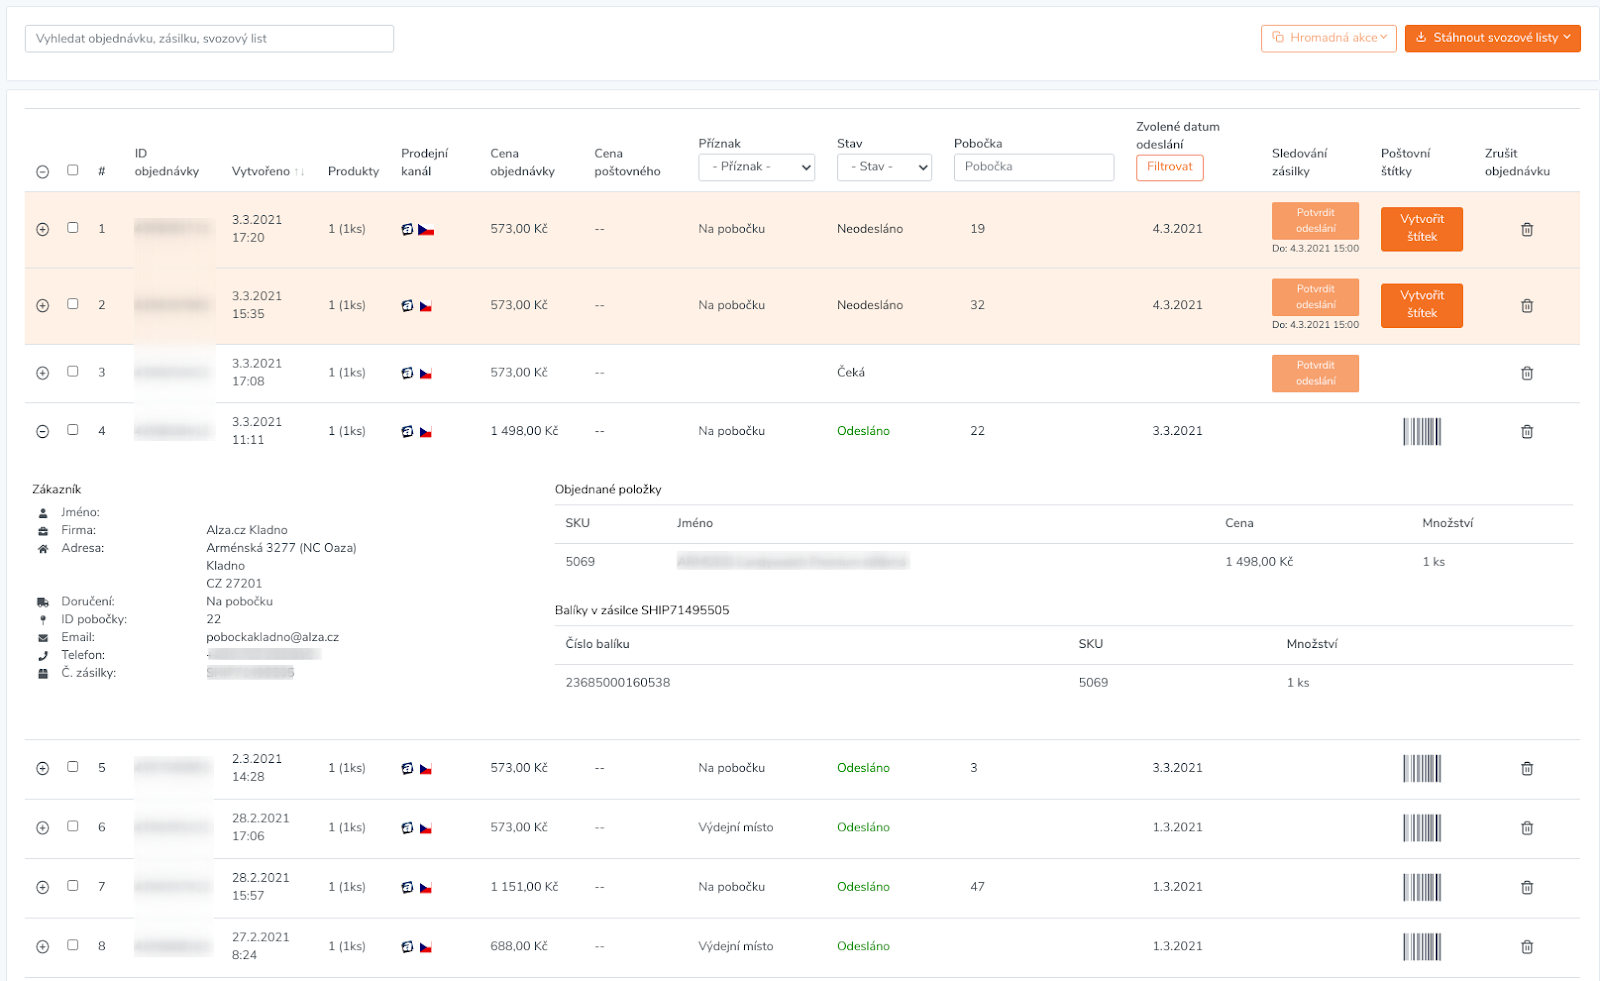Open Příznak filter dropdown
The height and width of the screenshot is (981, 1600).
[x=757, y=167]
